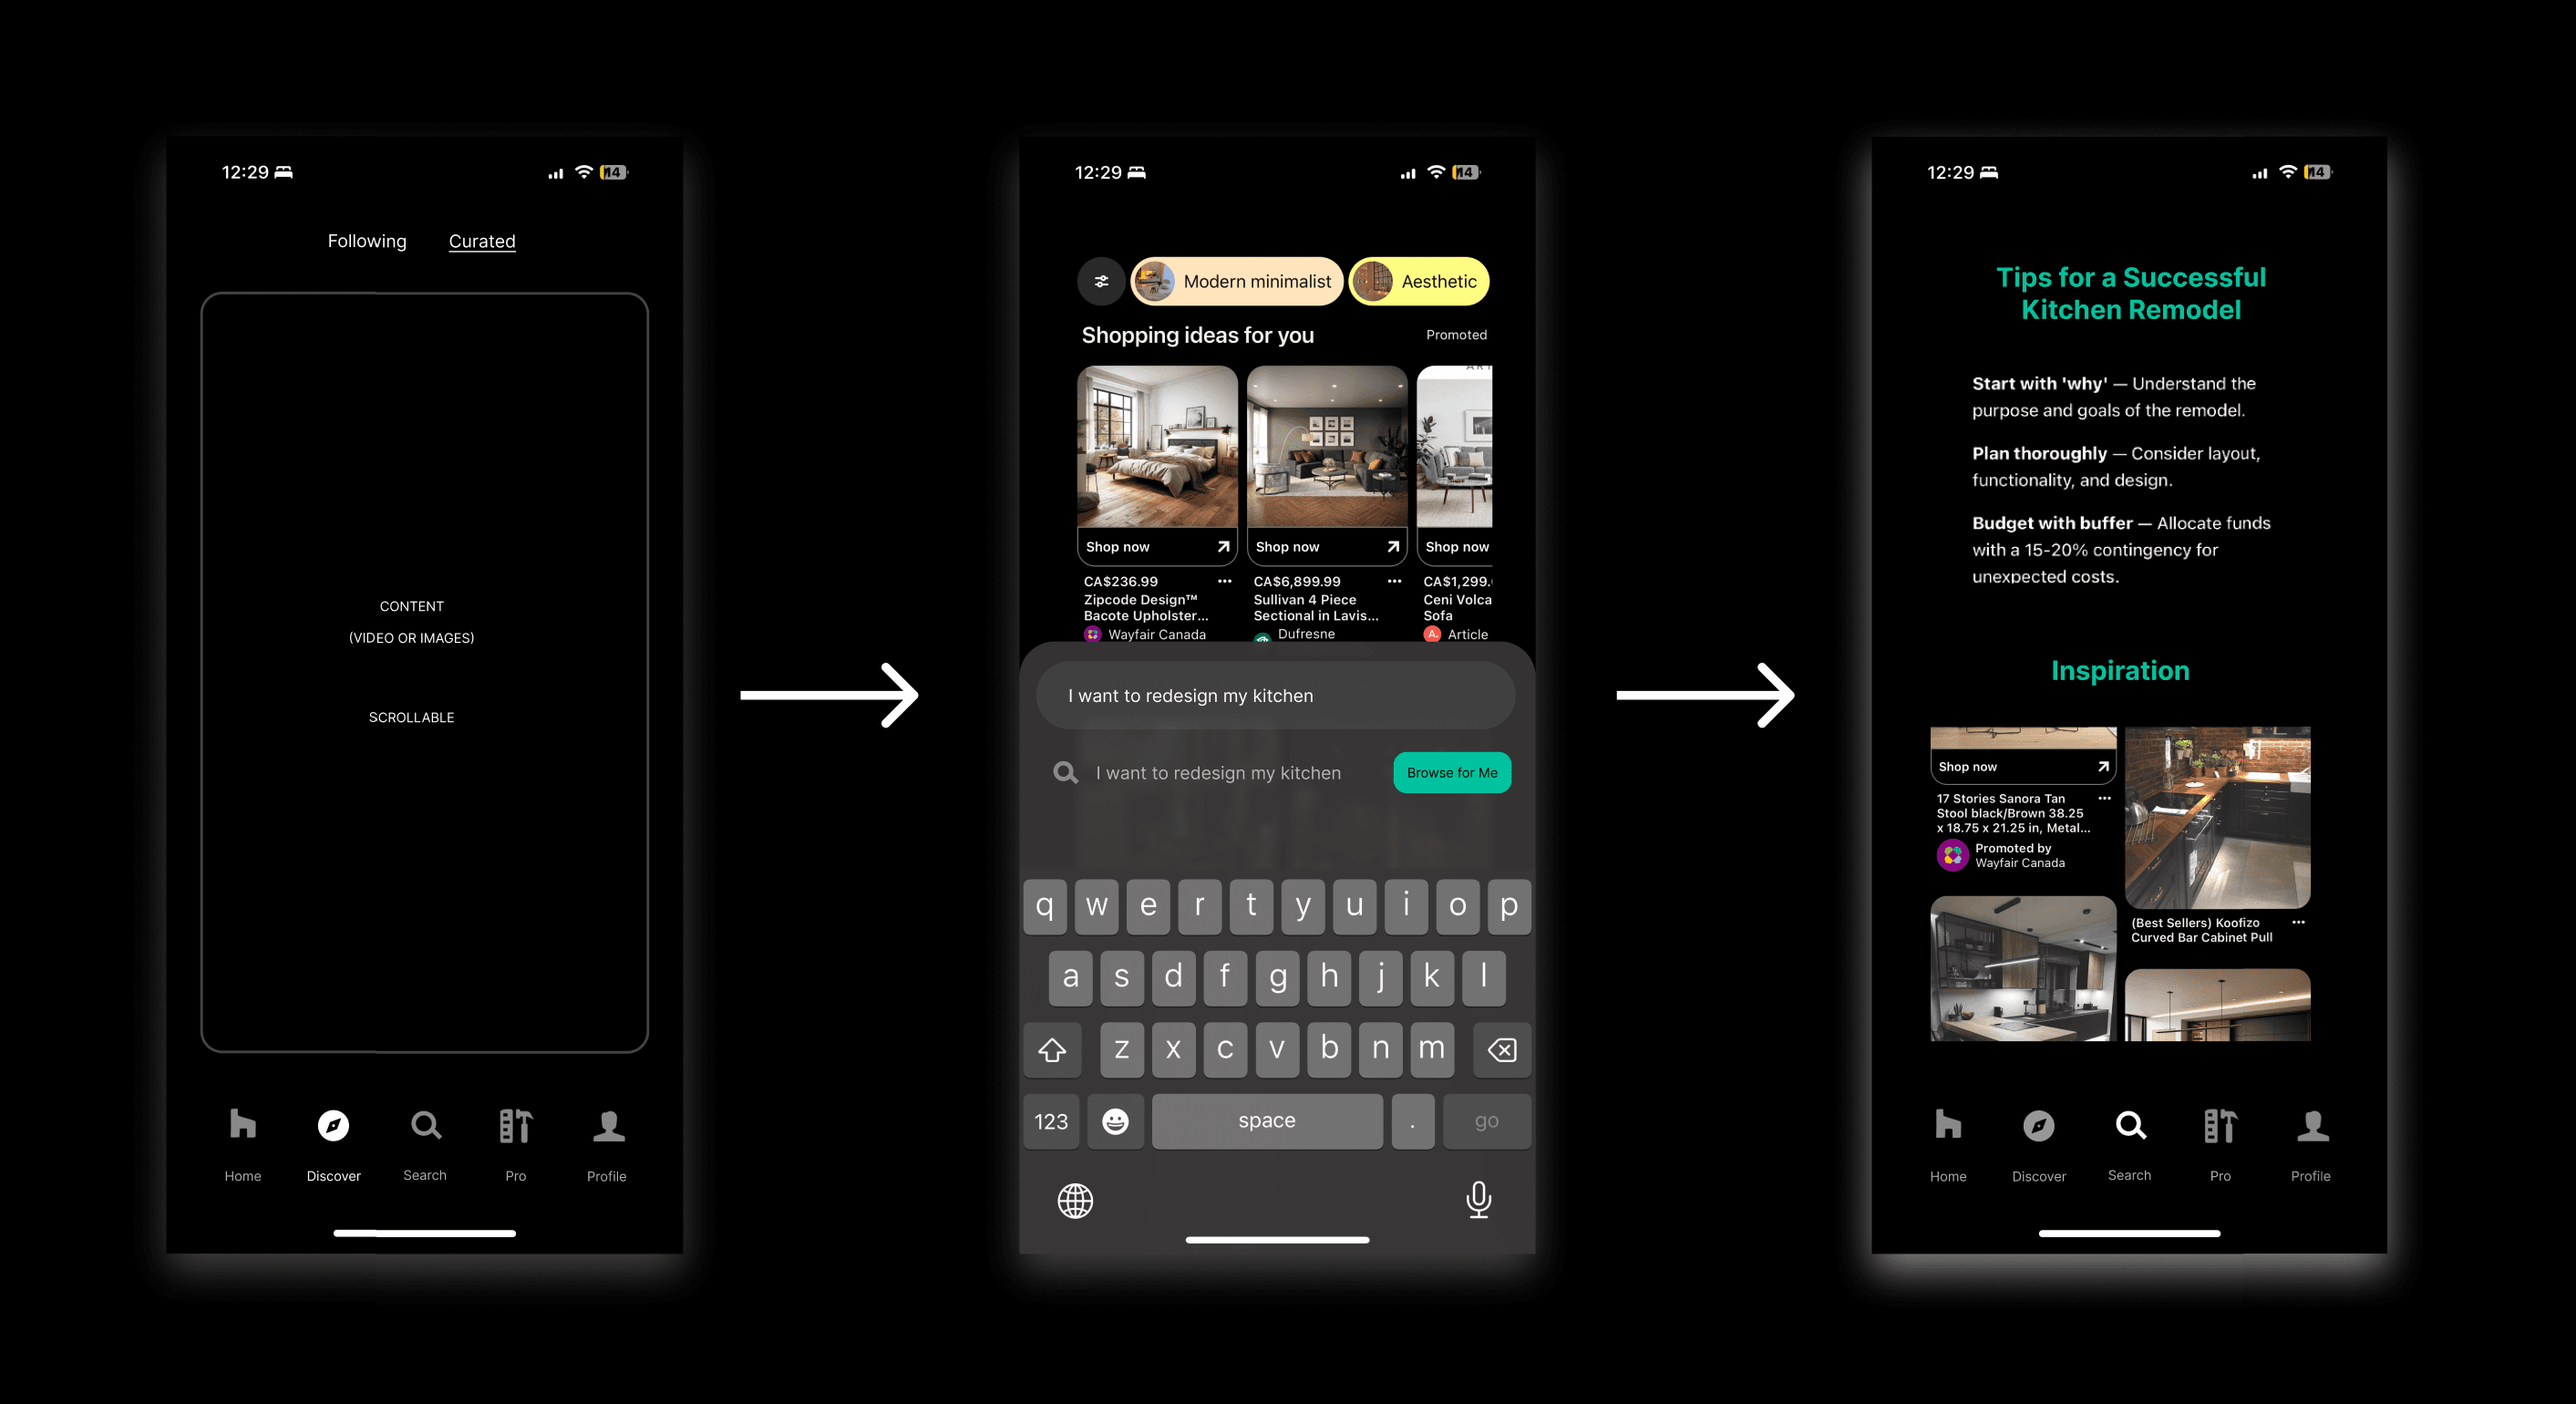The width and height of the screenshot is (2576, 1404).
Task: Tap the globe/language icon on keyboard
Action: (x=1074, y=1200)
